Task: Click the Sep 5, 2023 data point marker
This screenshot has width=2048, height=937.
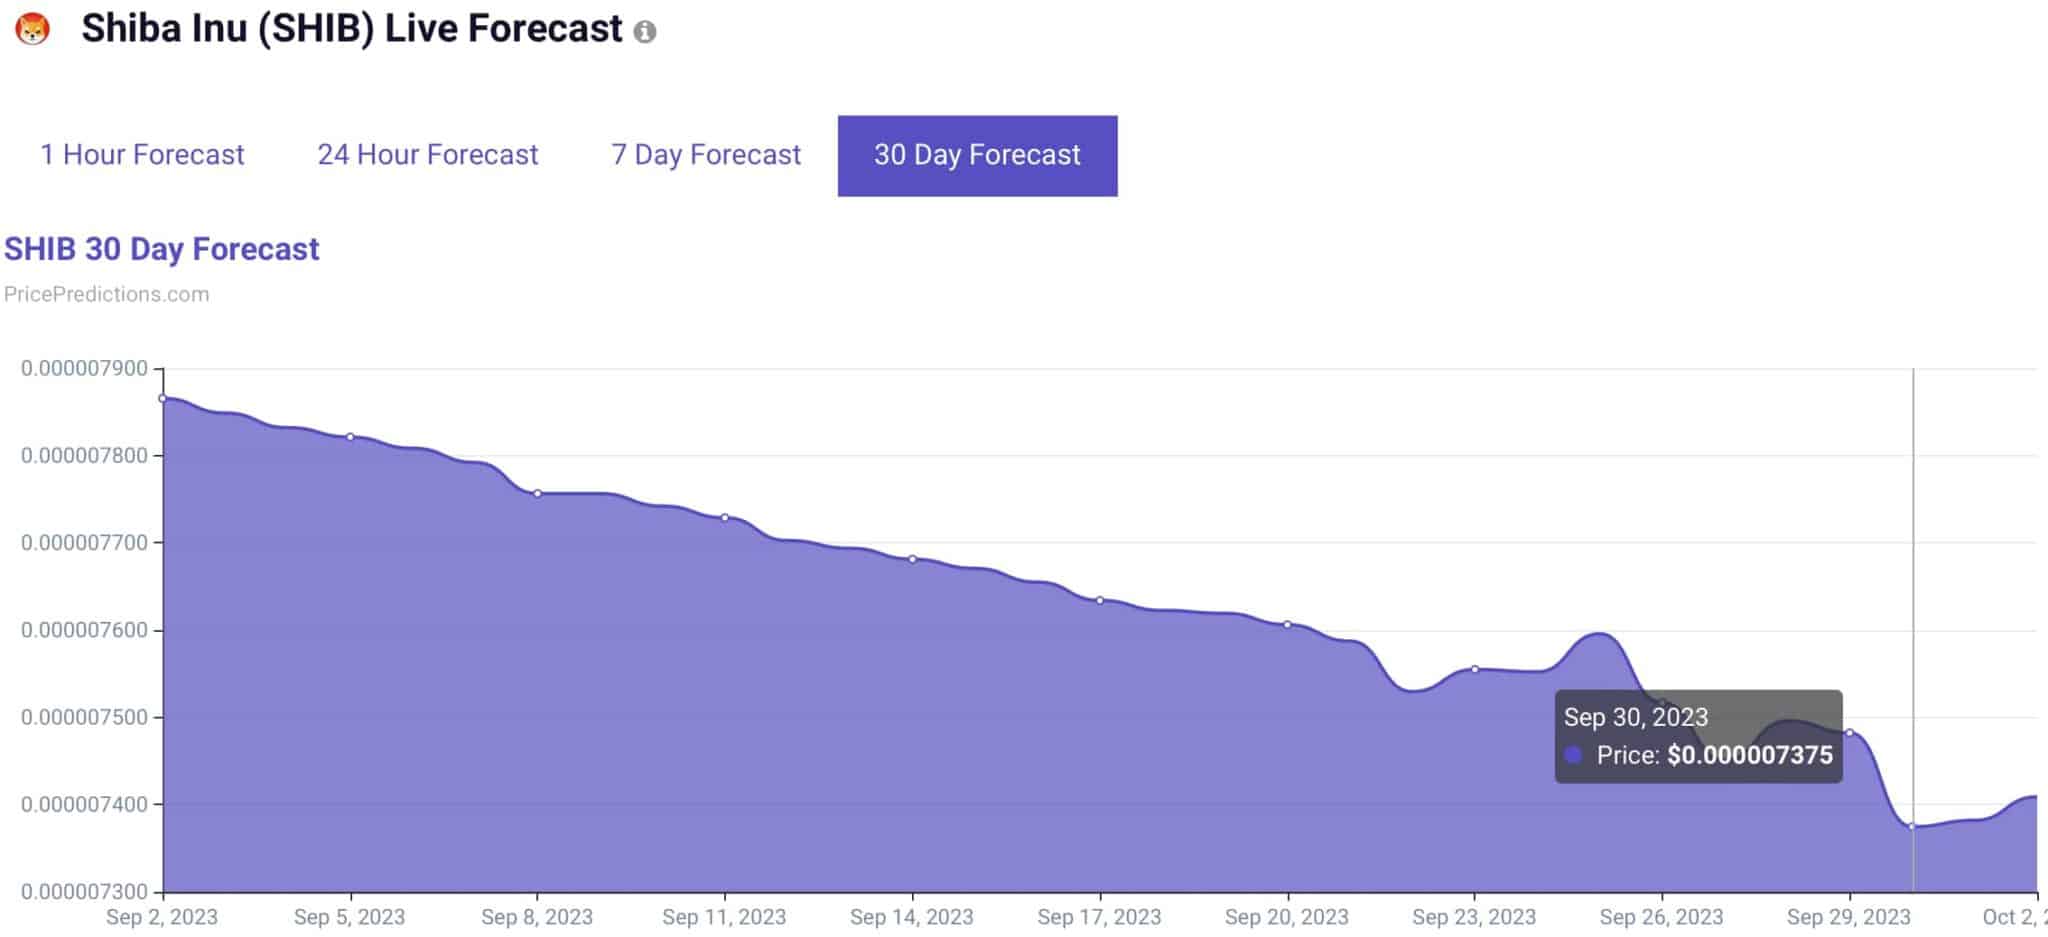Action: pyautogui.click(x=350, y=437)
